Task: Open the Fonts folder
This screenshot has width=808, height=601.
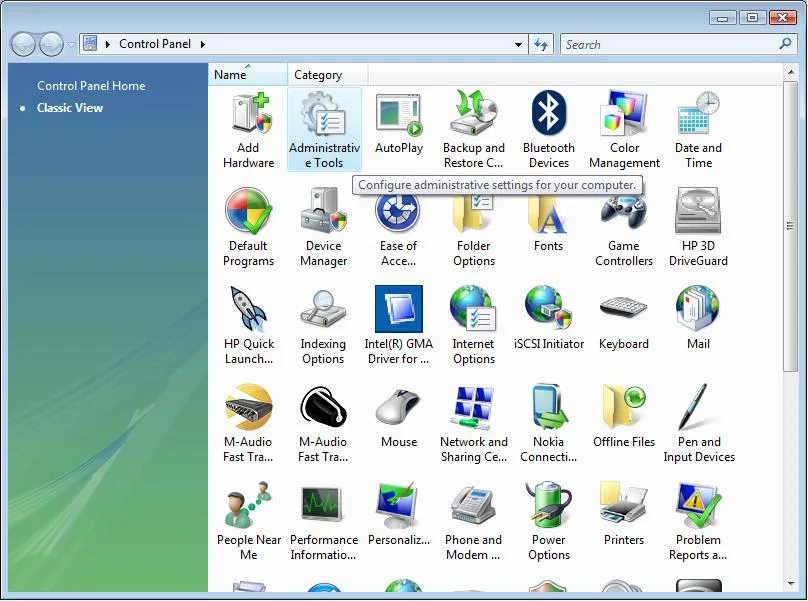Action: pos(548,221)
